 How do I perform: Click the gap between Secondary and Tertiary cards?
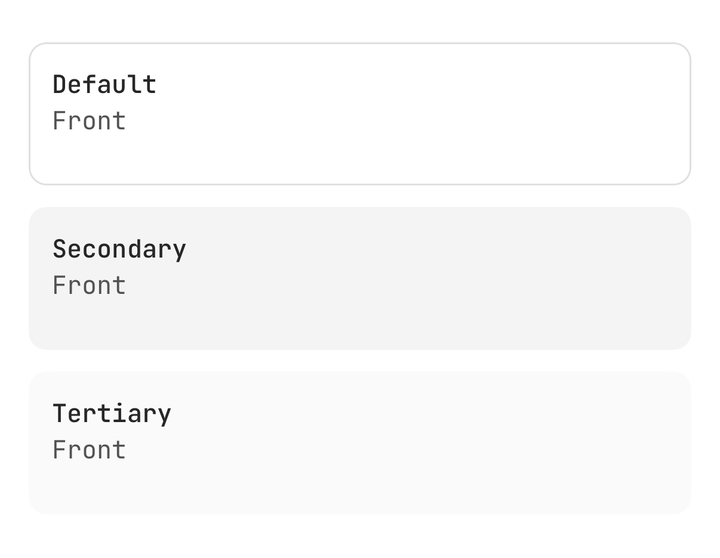(360, 361)
